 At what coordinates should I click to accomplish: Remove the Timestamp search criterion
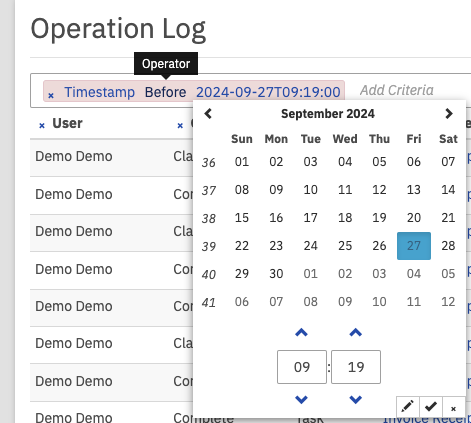pyautogui.click(x=51, y=96)
